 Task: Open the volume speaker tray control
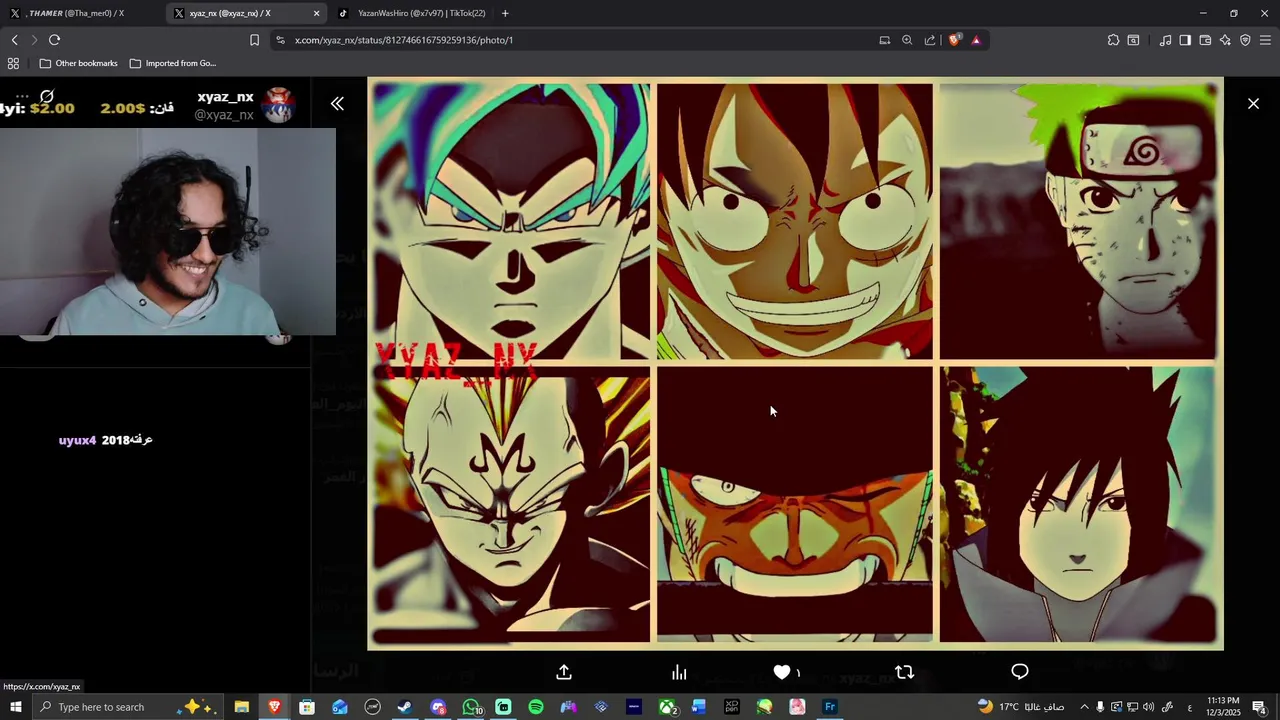[x=1148, y=707]
